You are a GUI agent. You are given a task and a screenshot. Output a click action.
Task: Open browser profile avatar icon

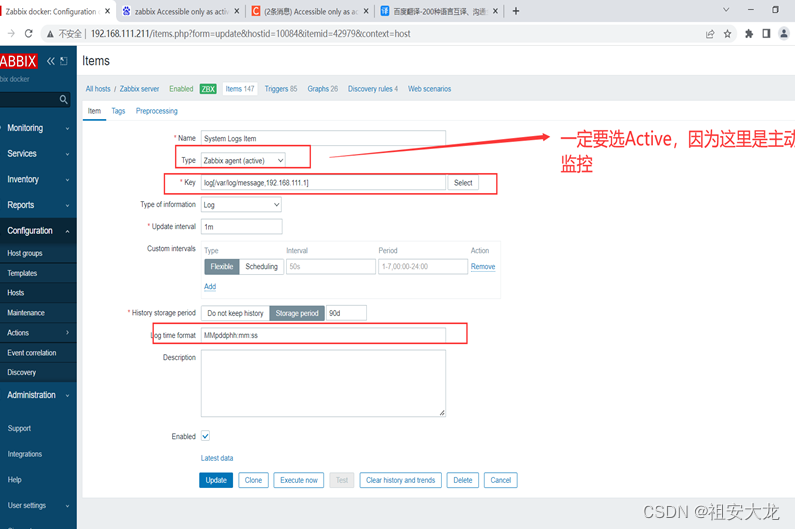[x=784, y=34]
